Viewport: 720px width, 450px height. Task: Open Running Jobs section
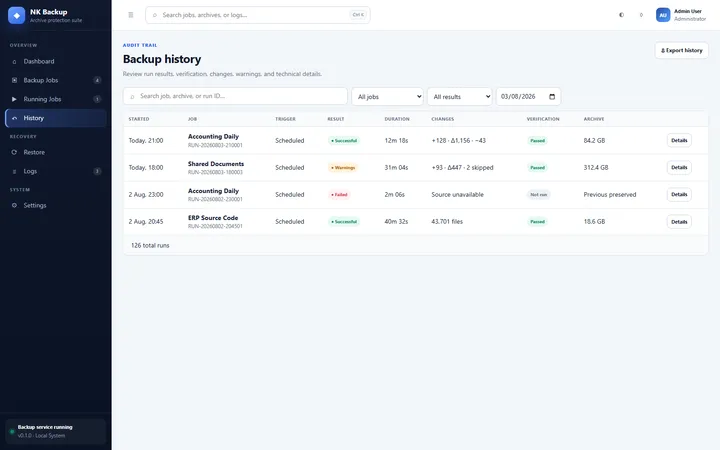[x=56, y=99]
